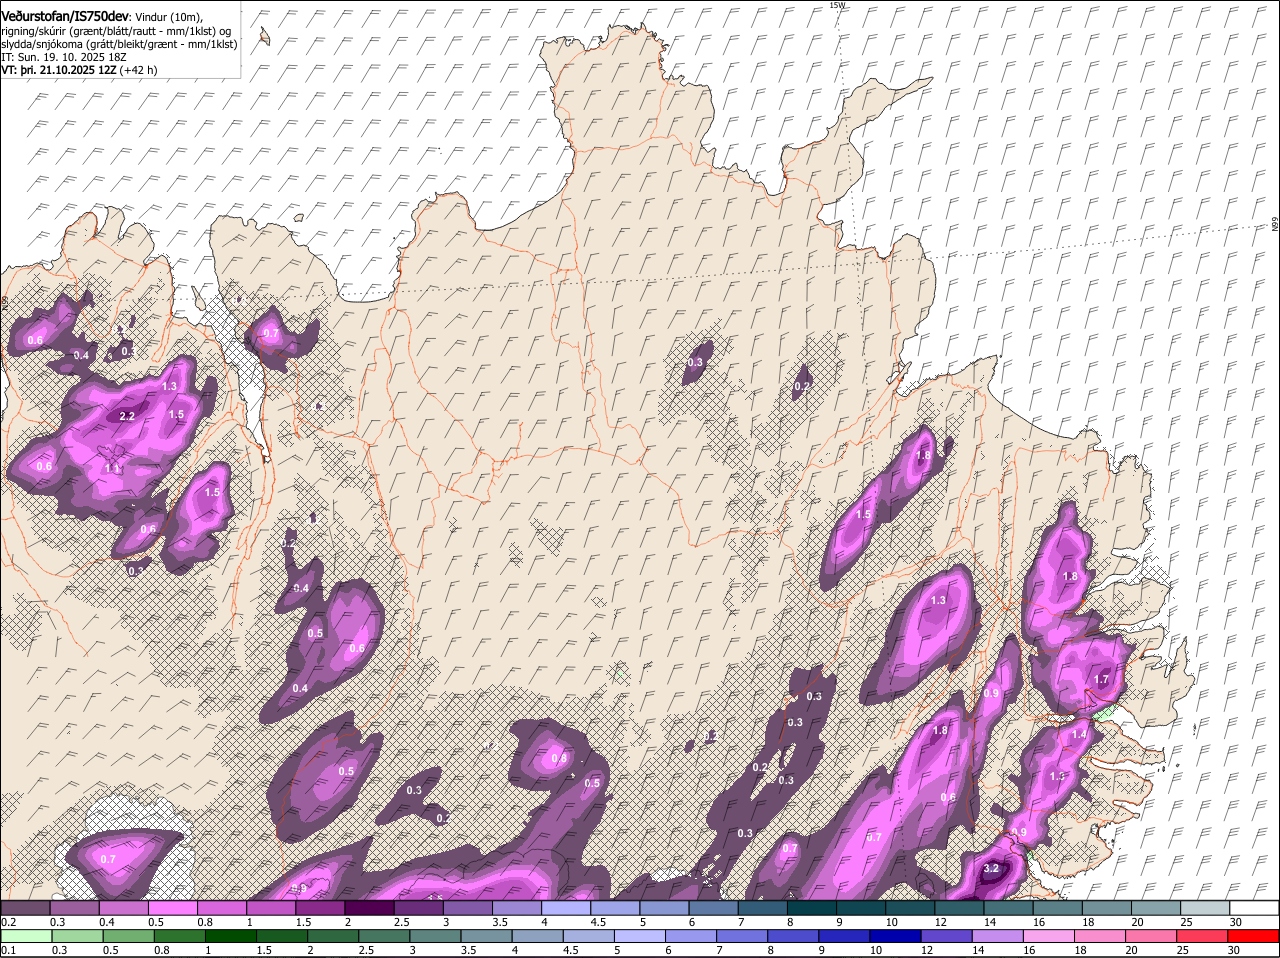The width and height of the screenshot is (1280, 958).
Task: Click the 'slydda/snjókoma (grátt/bleikt/grænt' legend description line
Action: [119, 44]
